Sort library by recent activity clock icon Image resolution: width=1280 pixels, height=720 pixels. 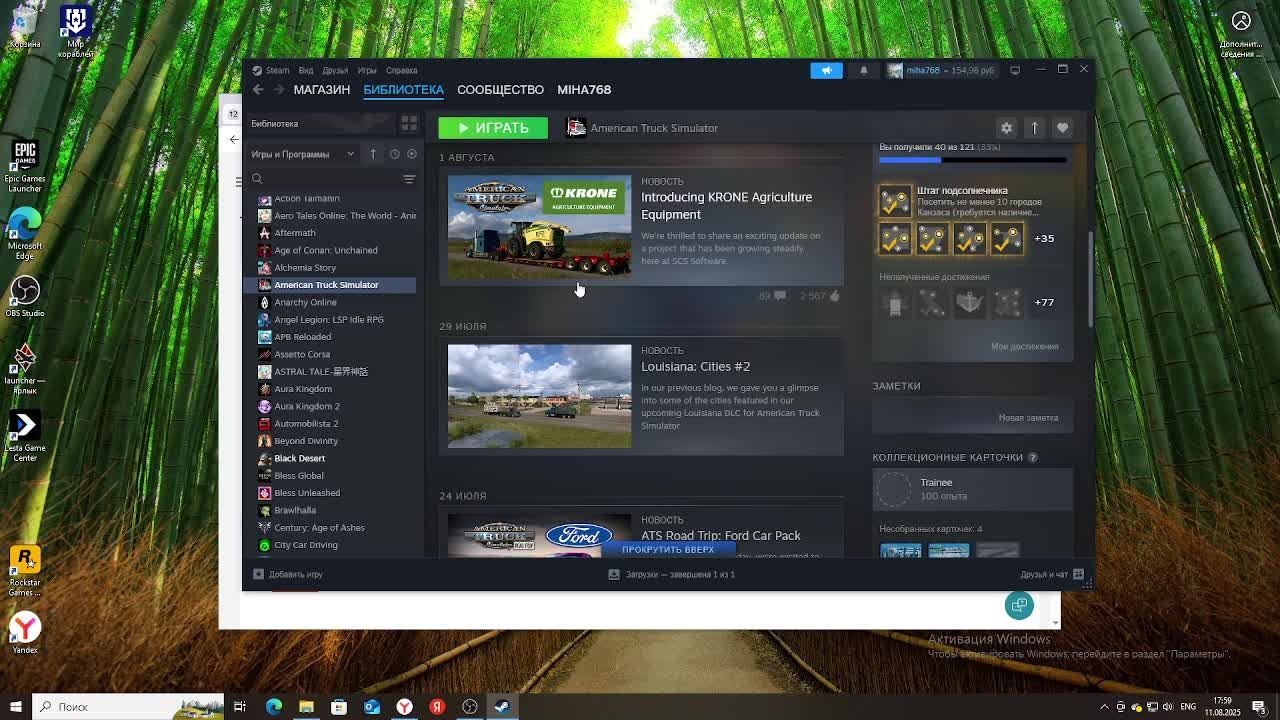point(394,154)
